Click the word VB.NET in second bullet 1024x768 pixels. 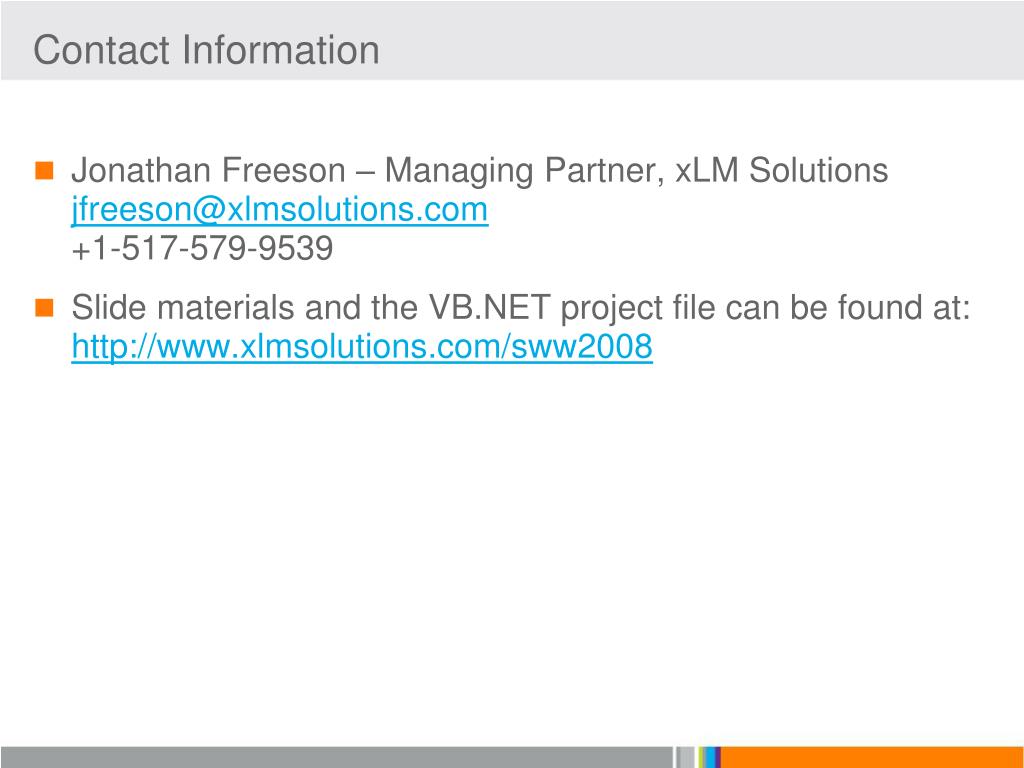tap(489, 307)
